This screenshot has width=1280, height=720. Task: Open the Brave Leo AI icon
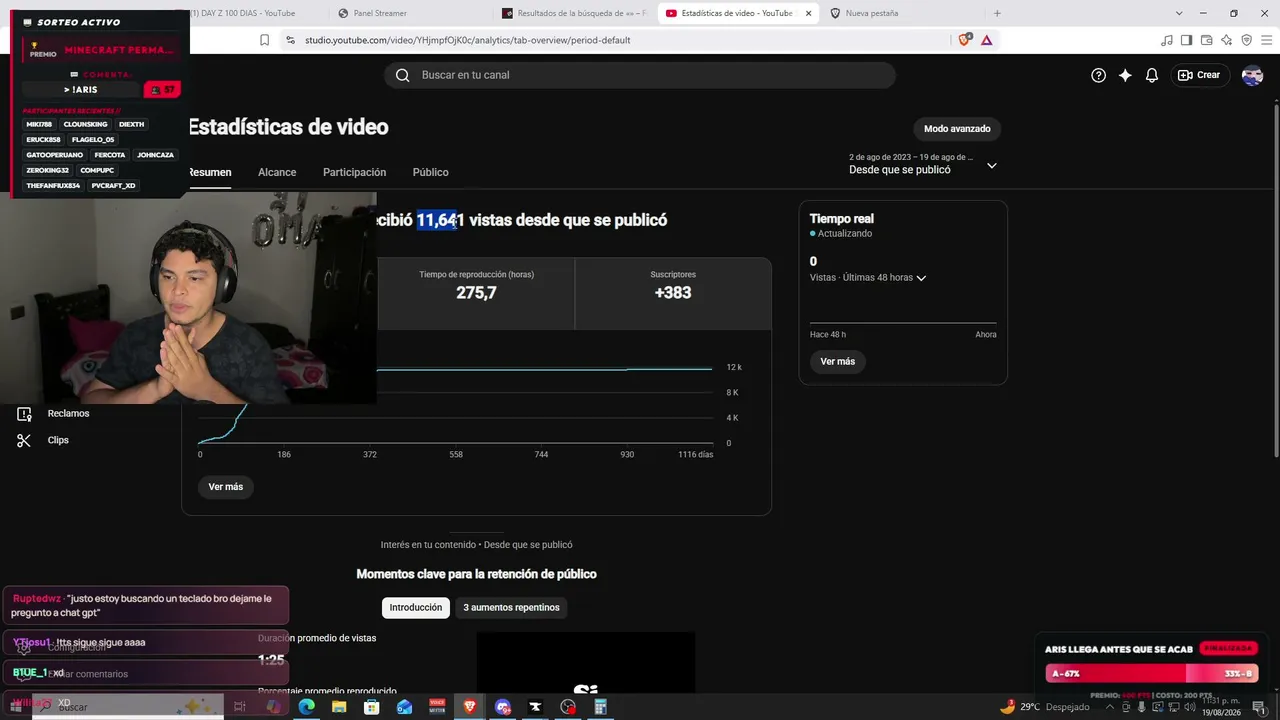coord(1226,40)
